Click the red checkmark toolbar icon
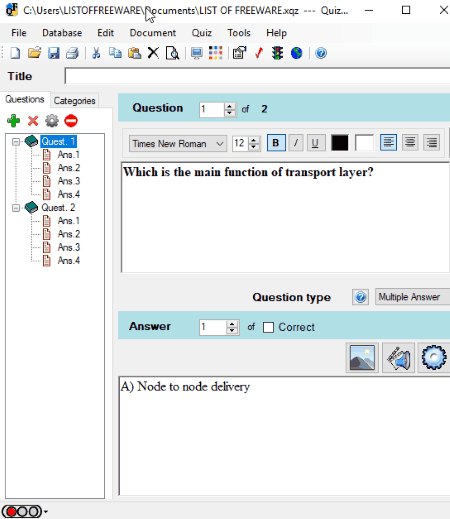Viewport: 450px width, 519px height. click(x=259, y=53)
